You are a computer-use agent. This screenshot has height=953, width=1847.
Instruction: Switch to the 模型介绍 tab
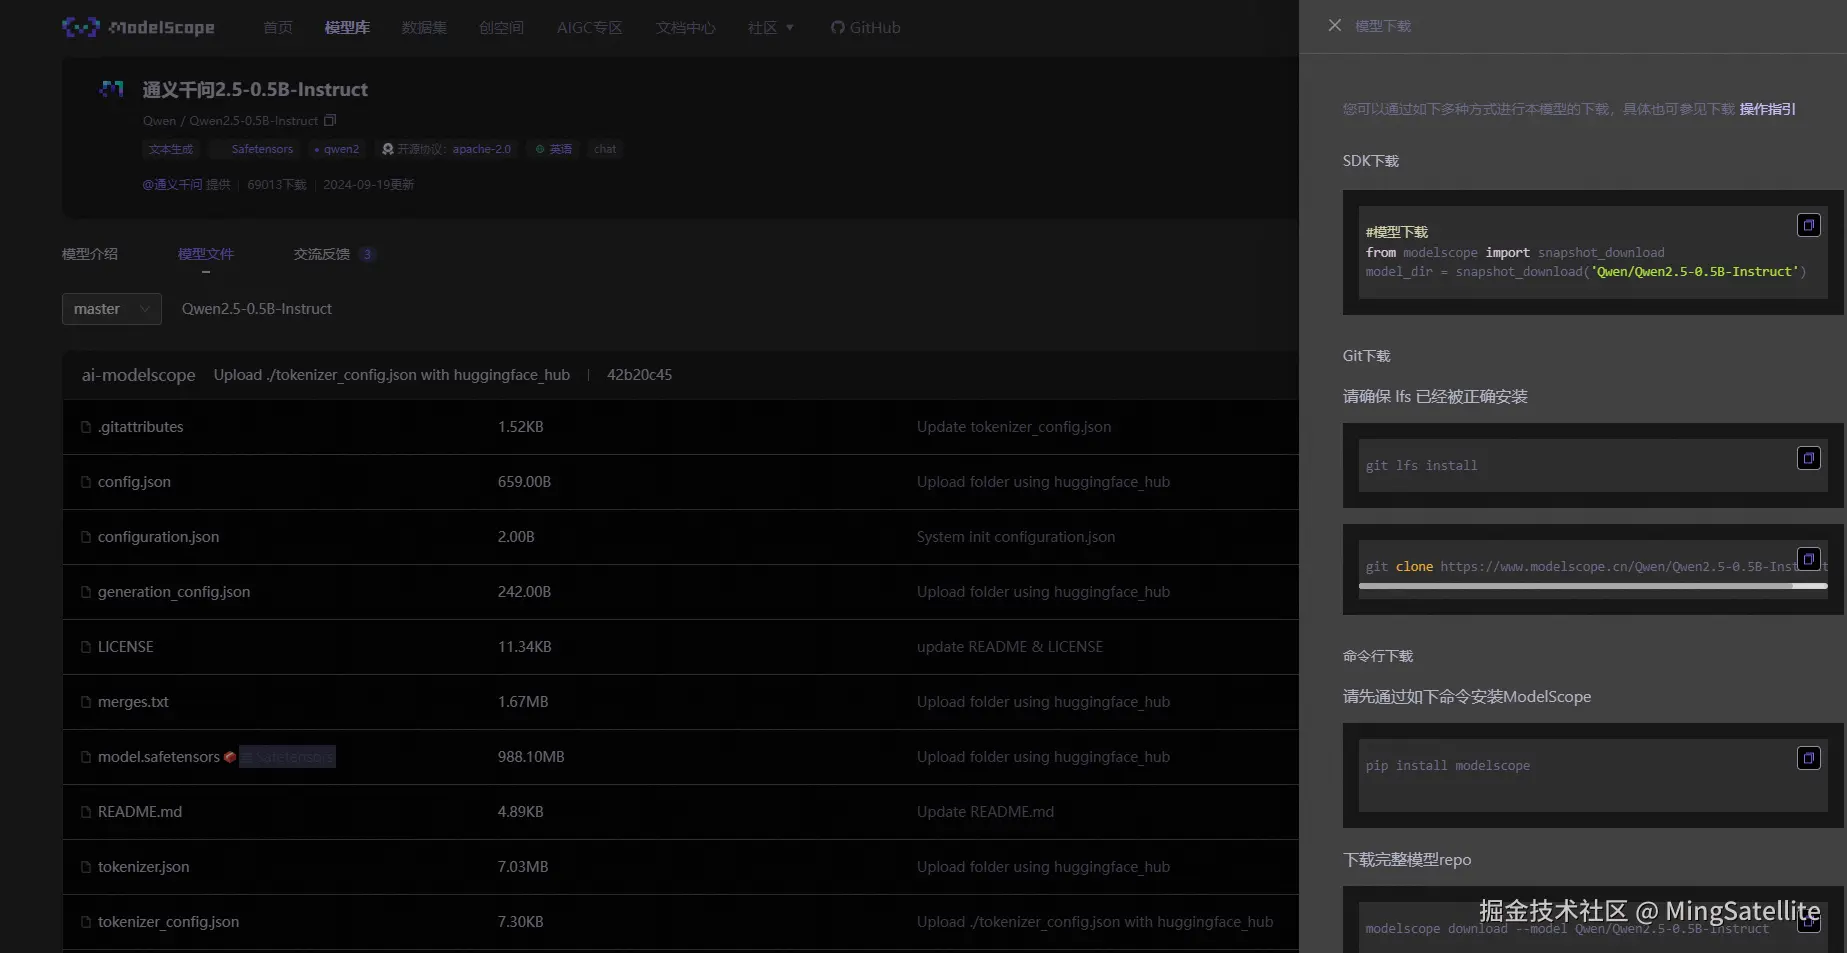tap(90, 254)
